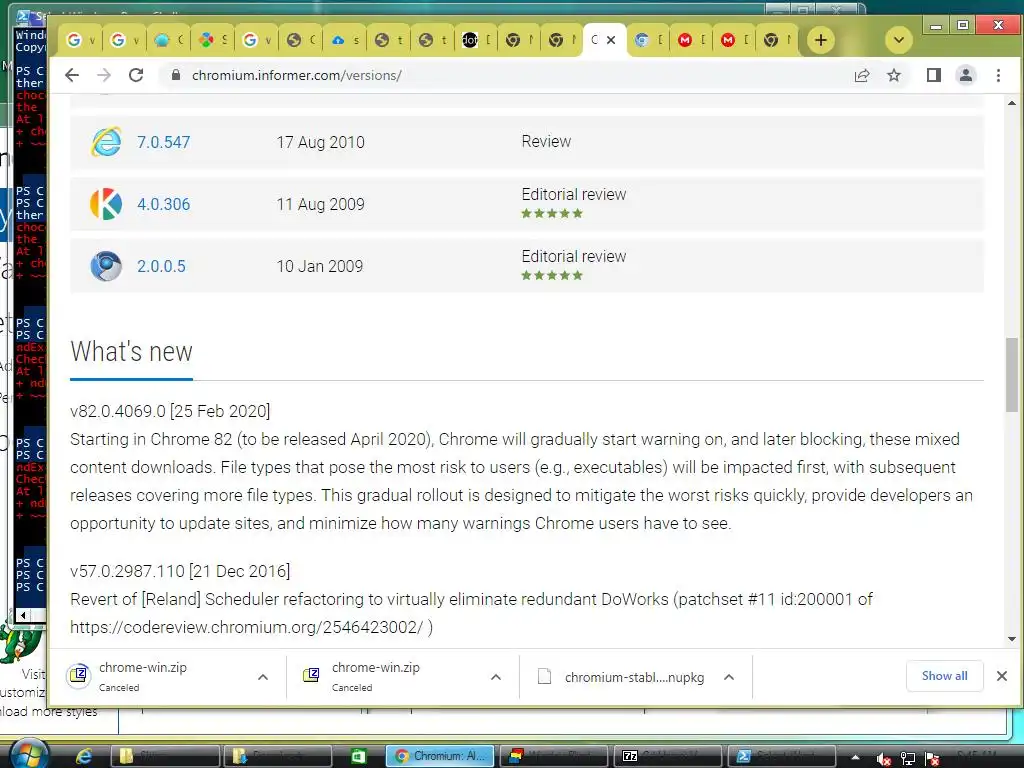Click the blue Chromium icon for 2.0.0.5

click(x=106, y=266)
